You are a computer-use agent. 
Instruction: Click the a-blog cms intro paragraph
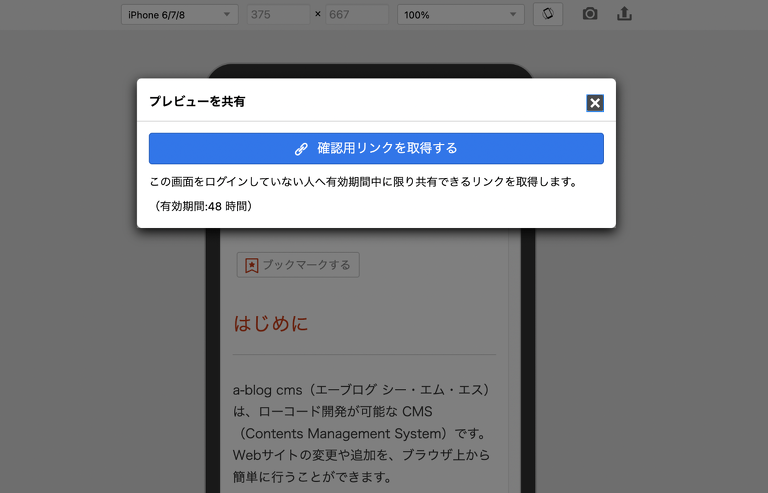tap(362, 433)
